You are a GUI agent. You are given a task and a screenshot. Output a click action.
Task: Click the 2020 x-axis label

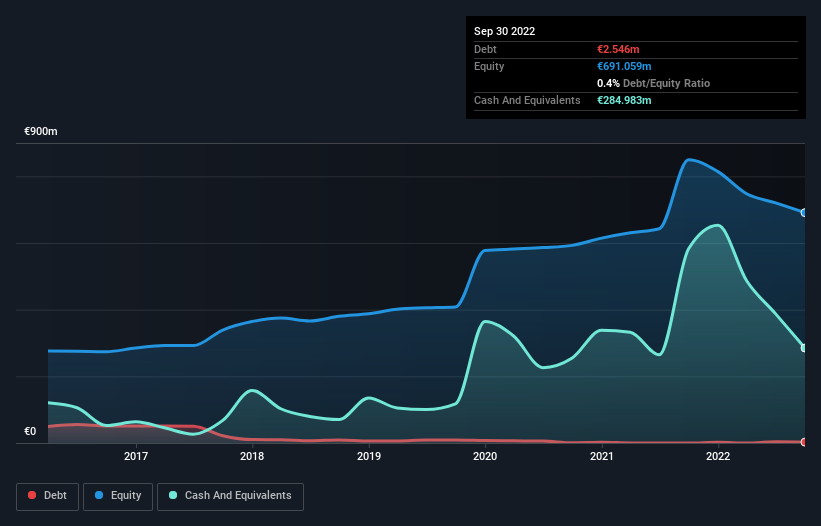[x=485, y=456]
